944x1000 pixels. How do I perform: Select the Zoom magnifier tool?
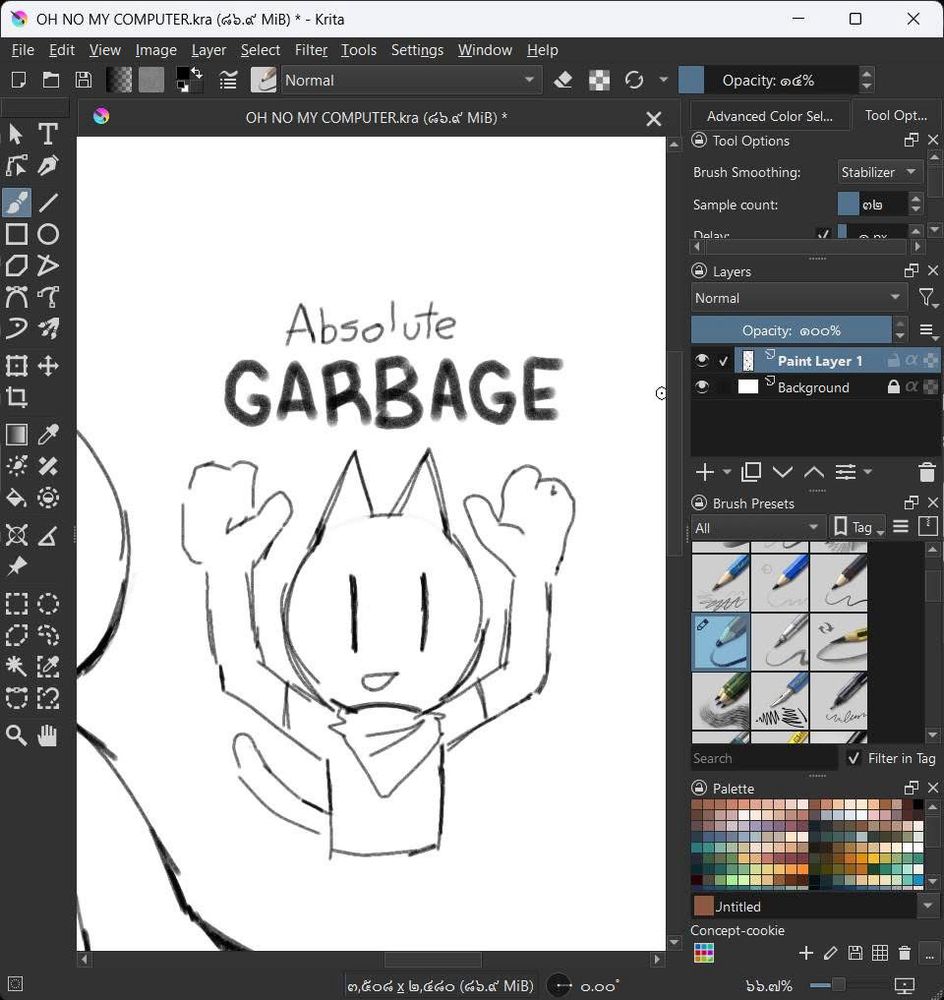point(17,735)
